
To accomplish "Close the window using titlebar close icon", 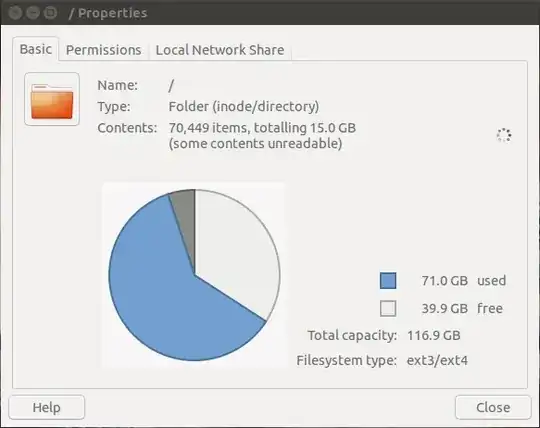I will click(x=15, y=13).
